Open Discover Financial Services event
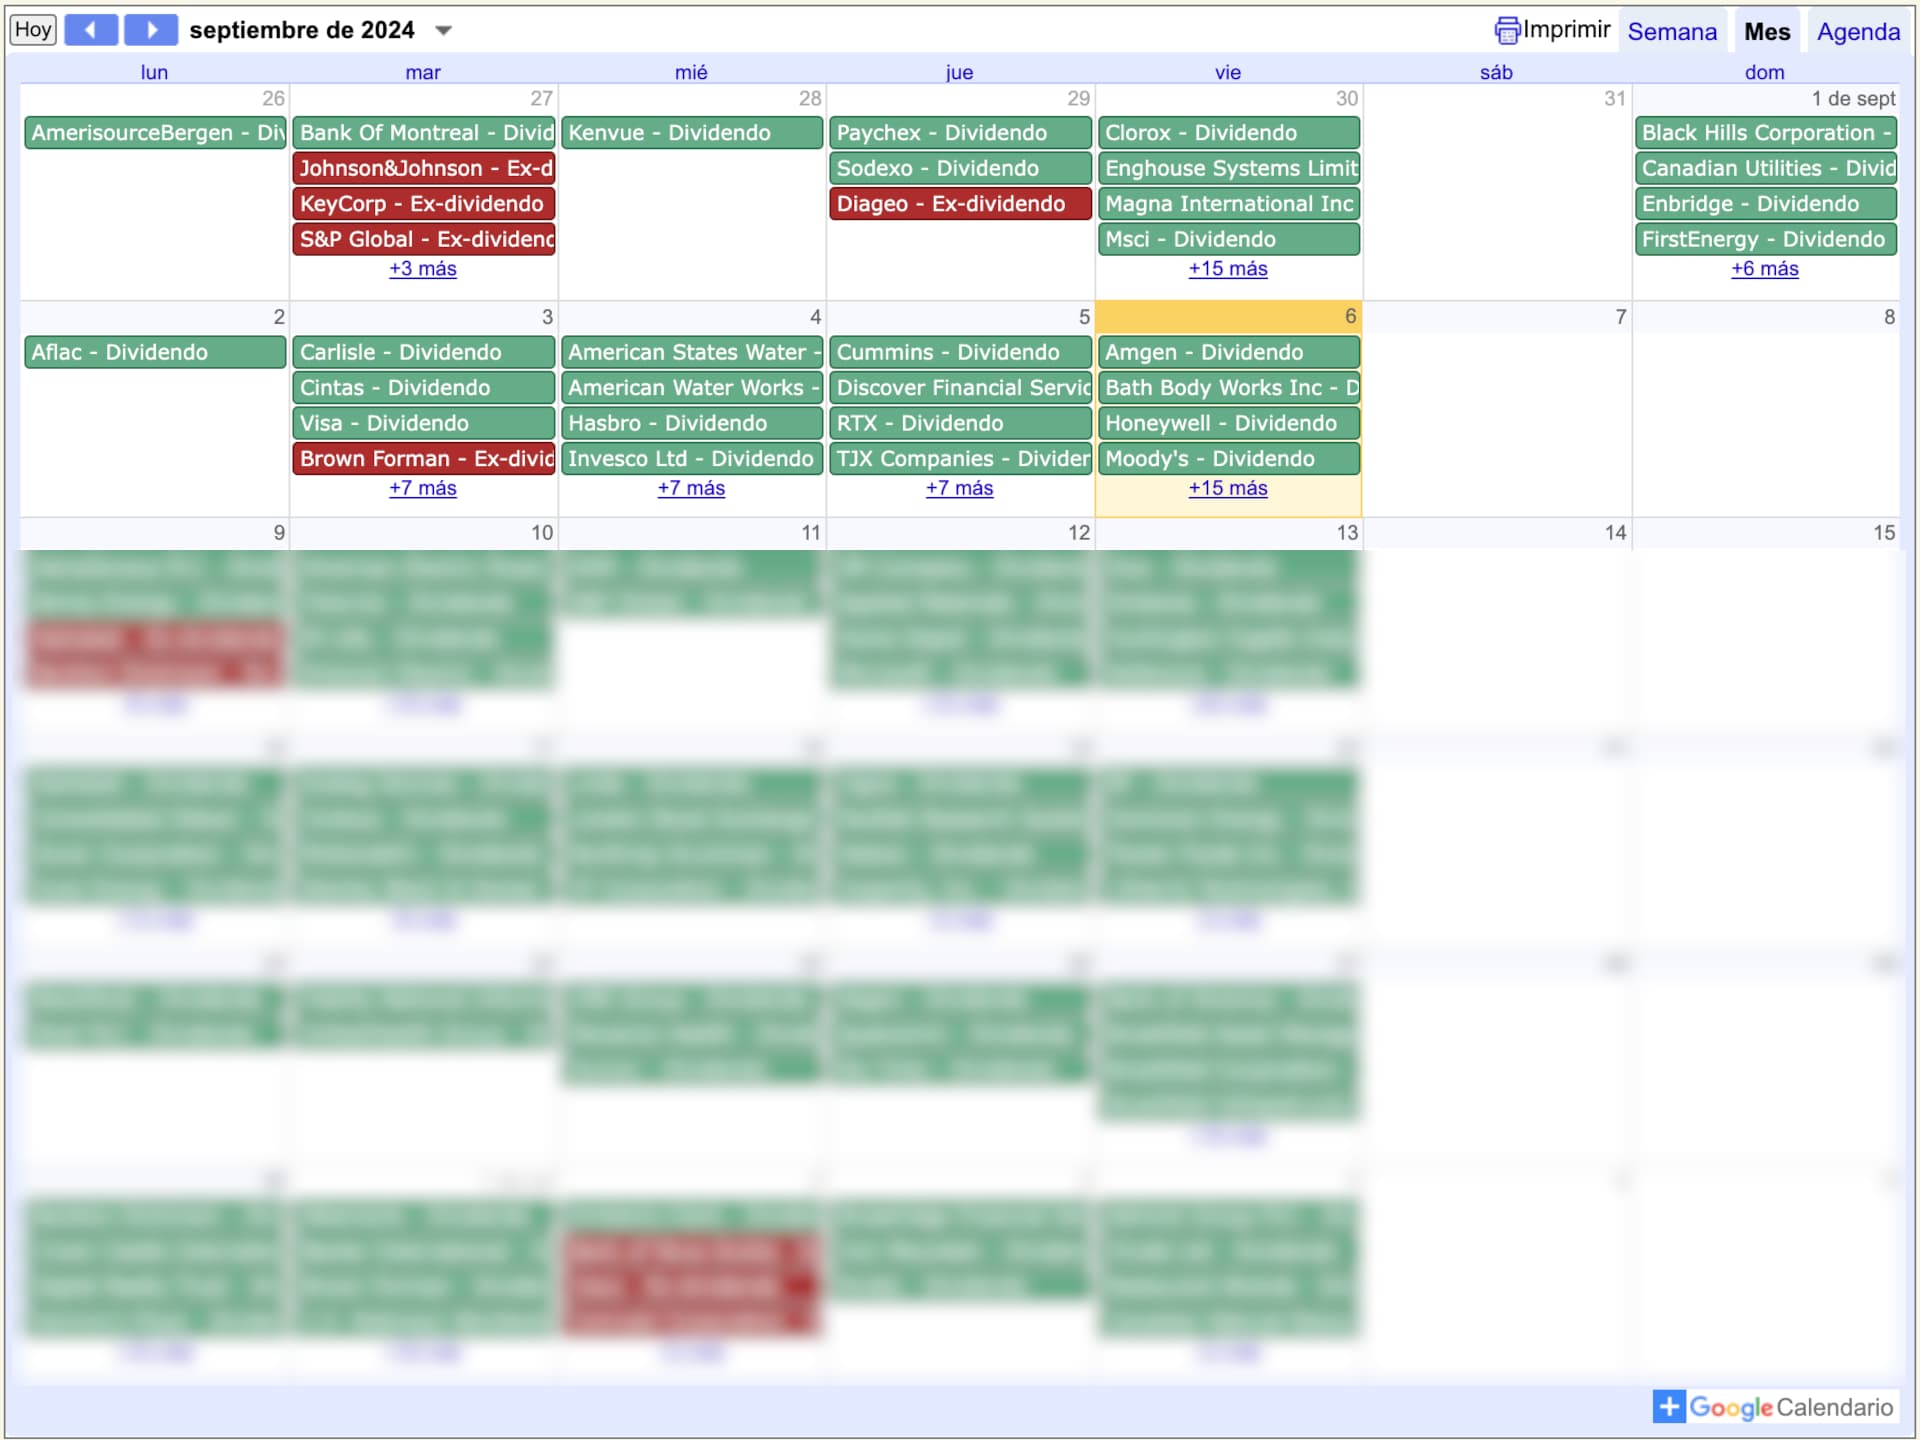This screenshot has height=1440, width=1920. tap(960, 388)
